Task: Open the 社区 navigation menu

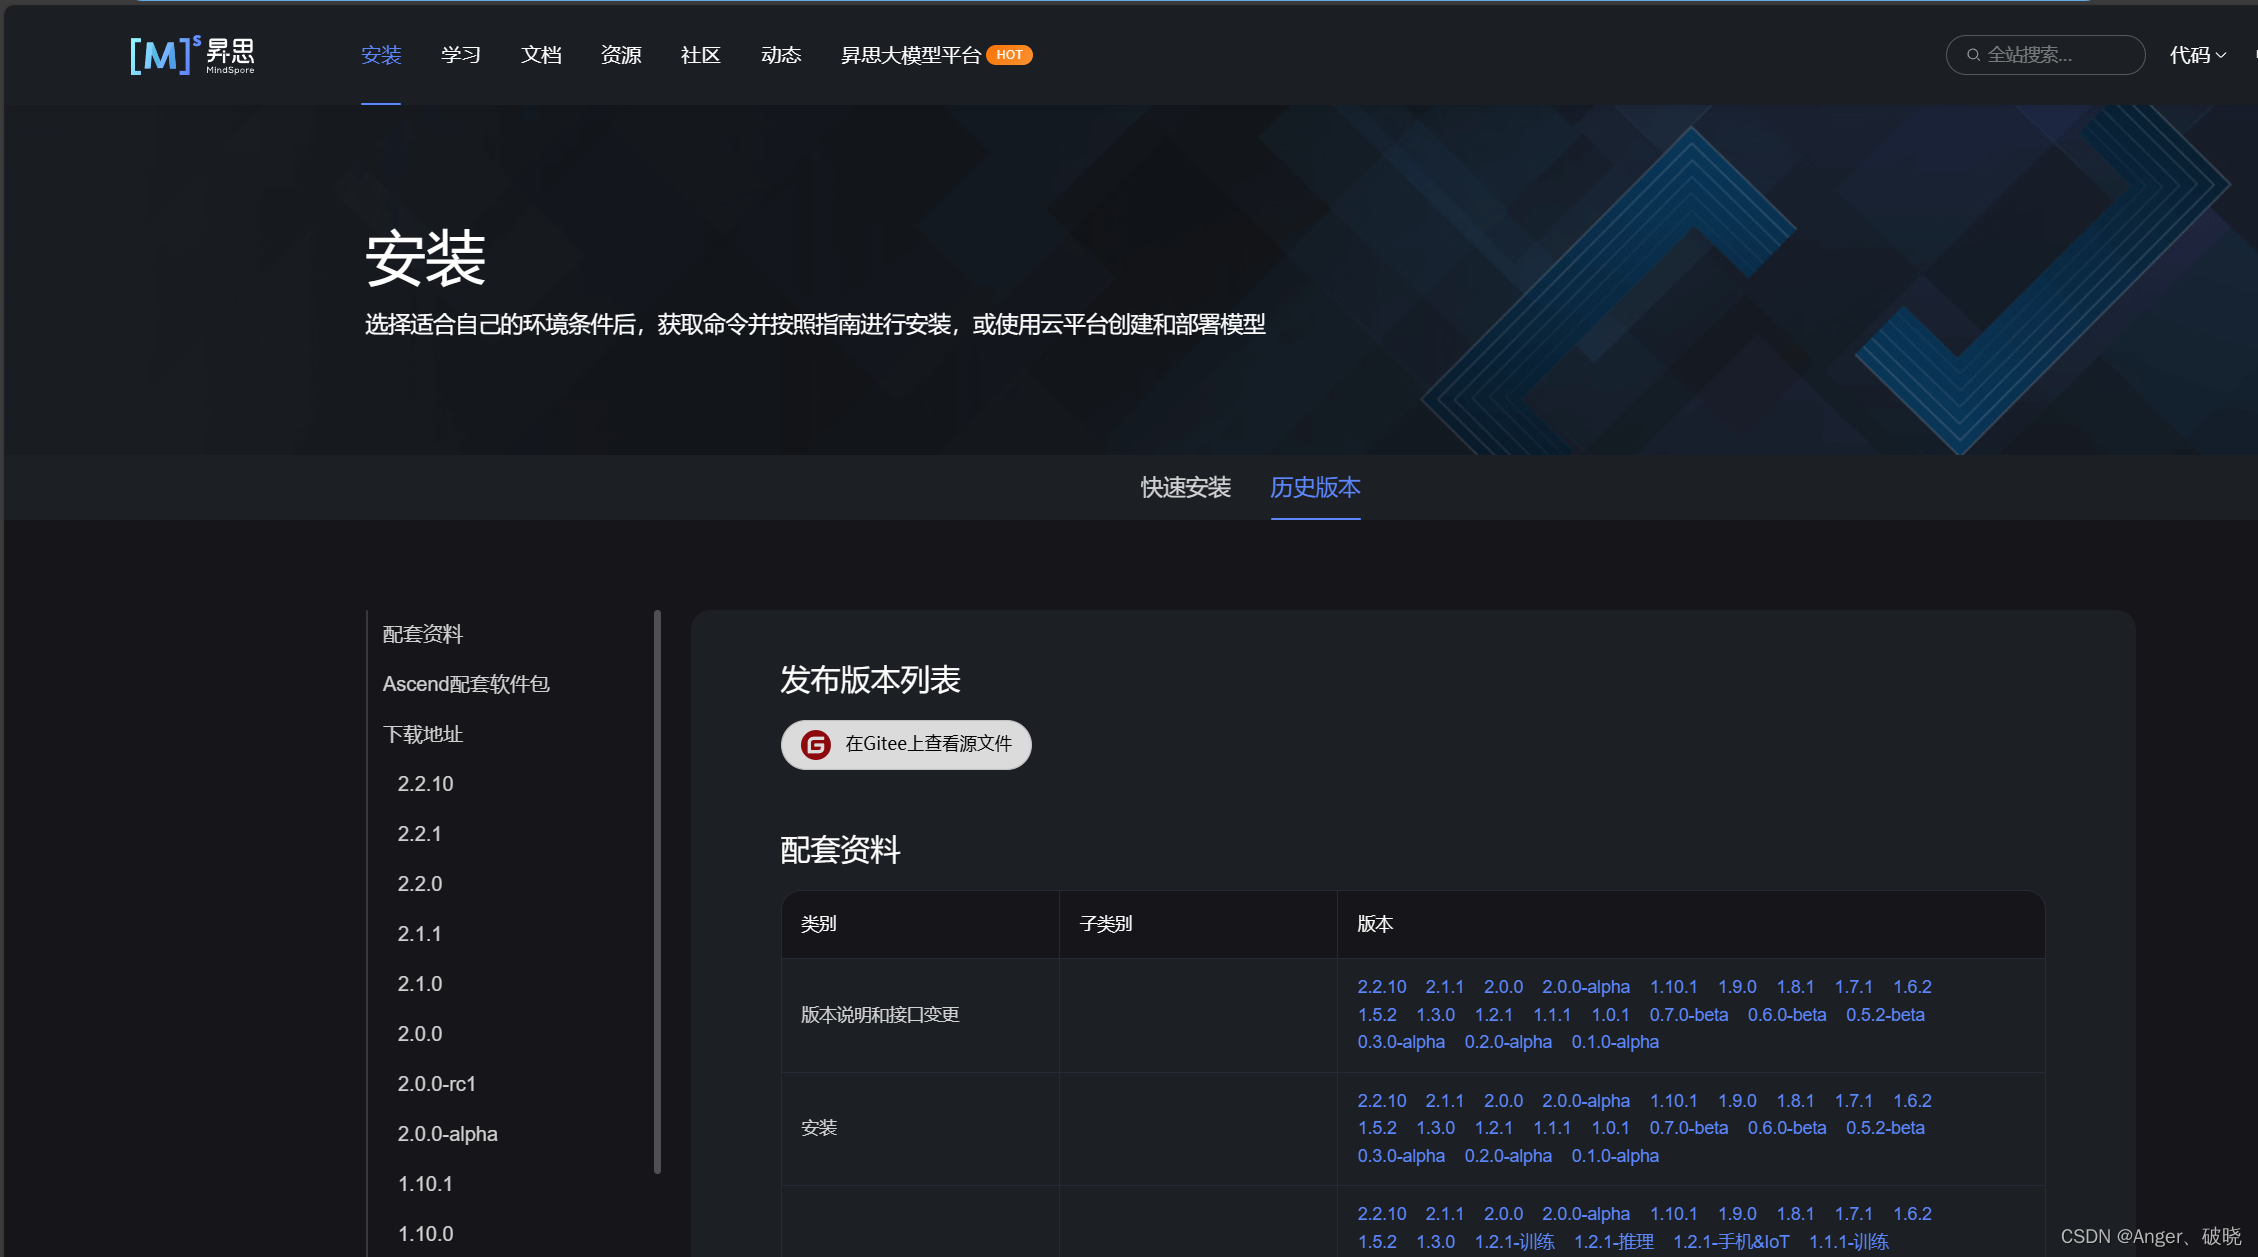Action: (700, 55)
